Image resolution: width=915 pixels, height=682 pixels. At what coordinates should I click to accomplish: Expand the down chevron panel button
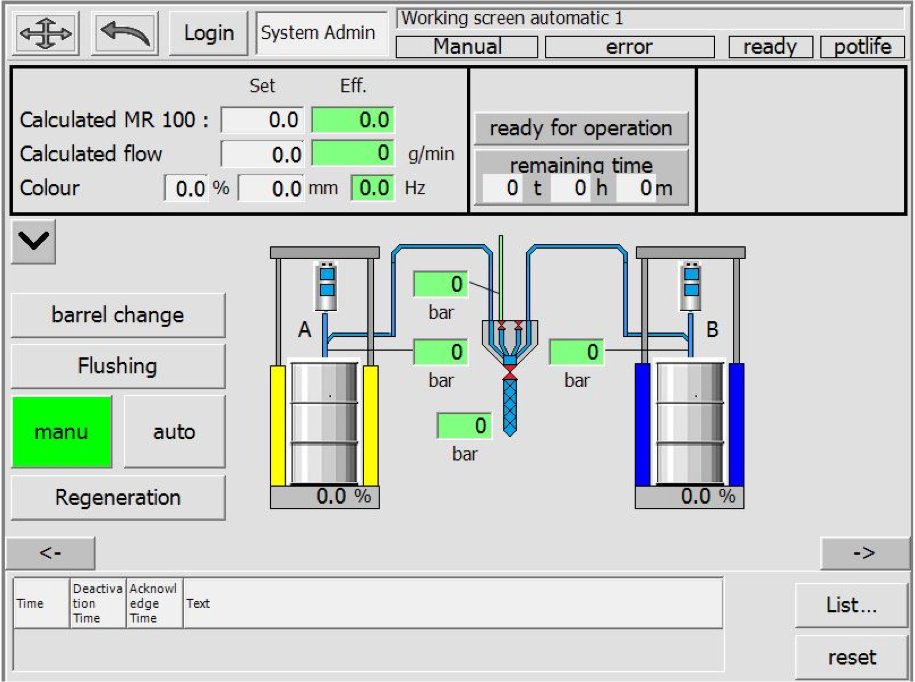pyautogui.click(x=33, y=241)
